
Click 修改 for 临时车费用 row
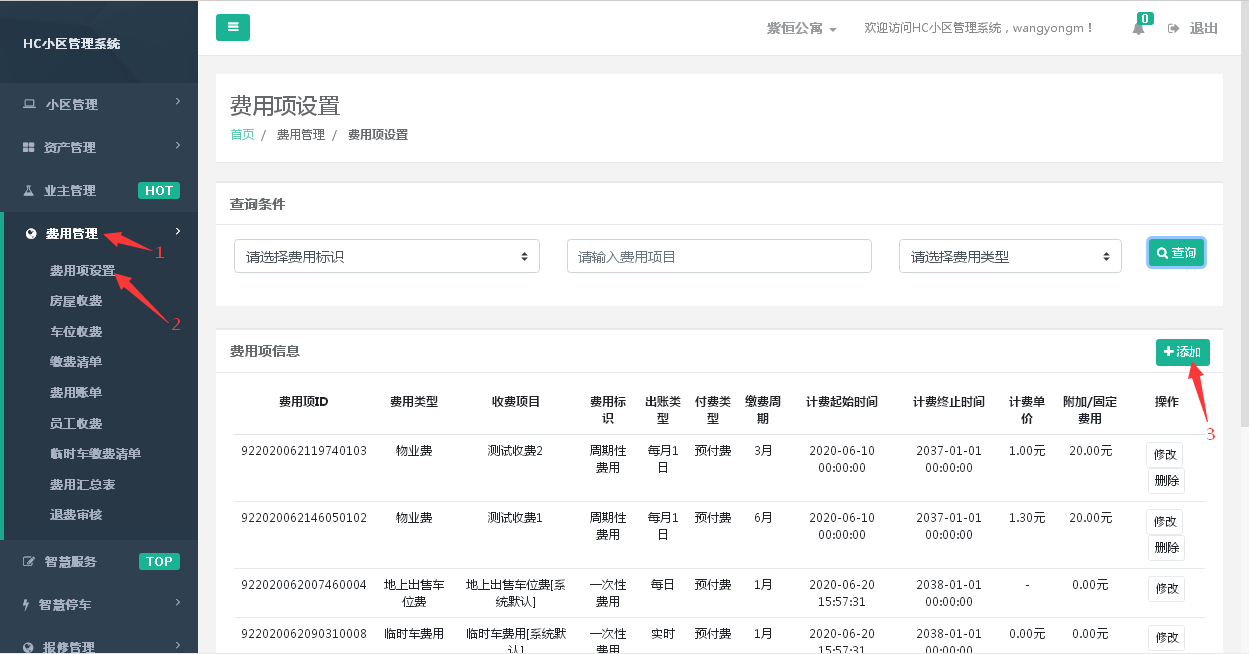[x=1165, y=637]
